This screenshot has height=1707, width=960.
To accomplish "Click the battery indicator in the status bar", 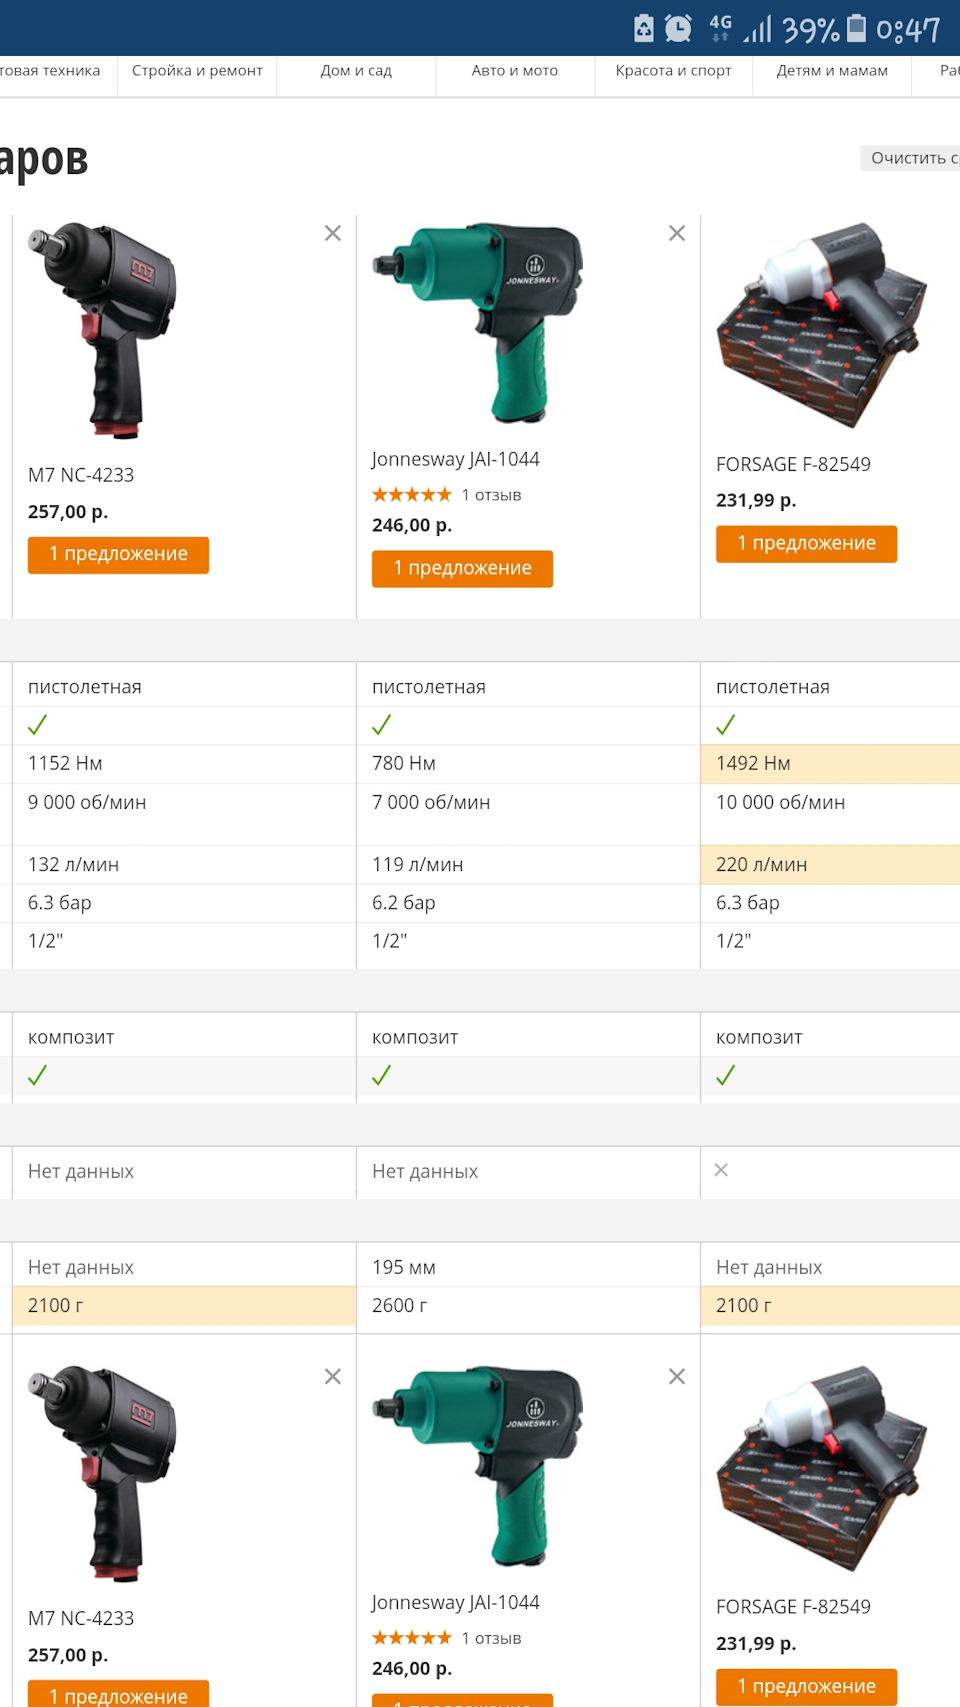I will (856, 28).
